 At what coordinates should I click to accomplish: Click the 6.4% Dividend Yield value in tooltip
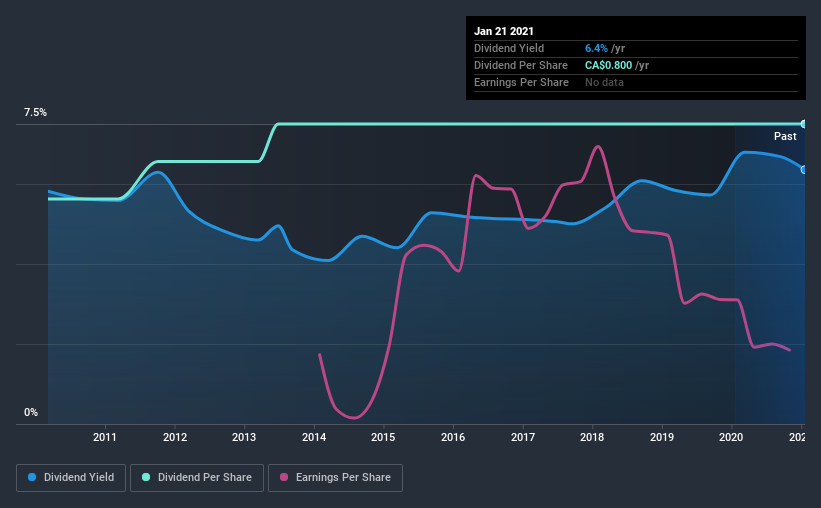click(x=596, y=48)
